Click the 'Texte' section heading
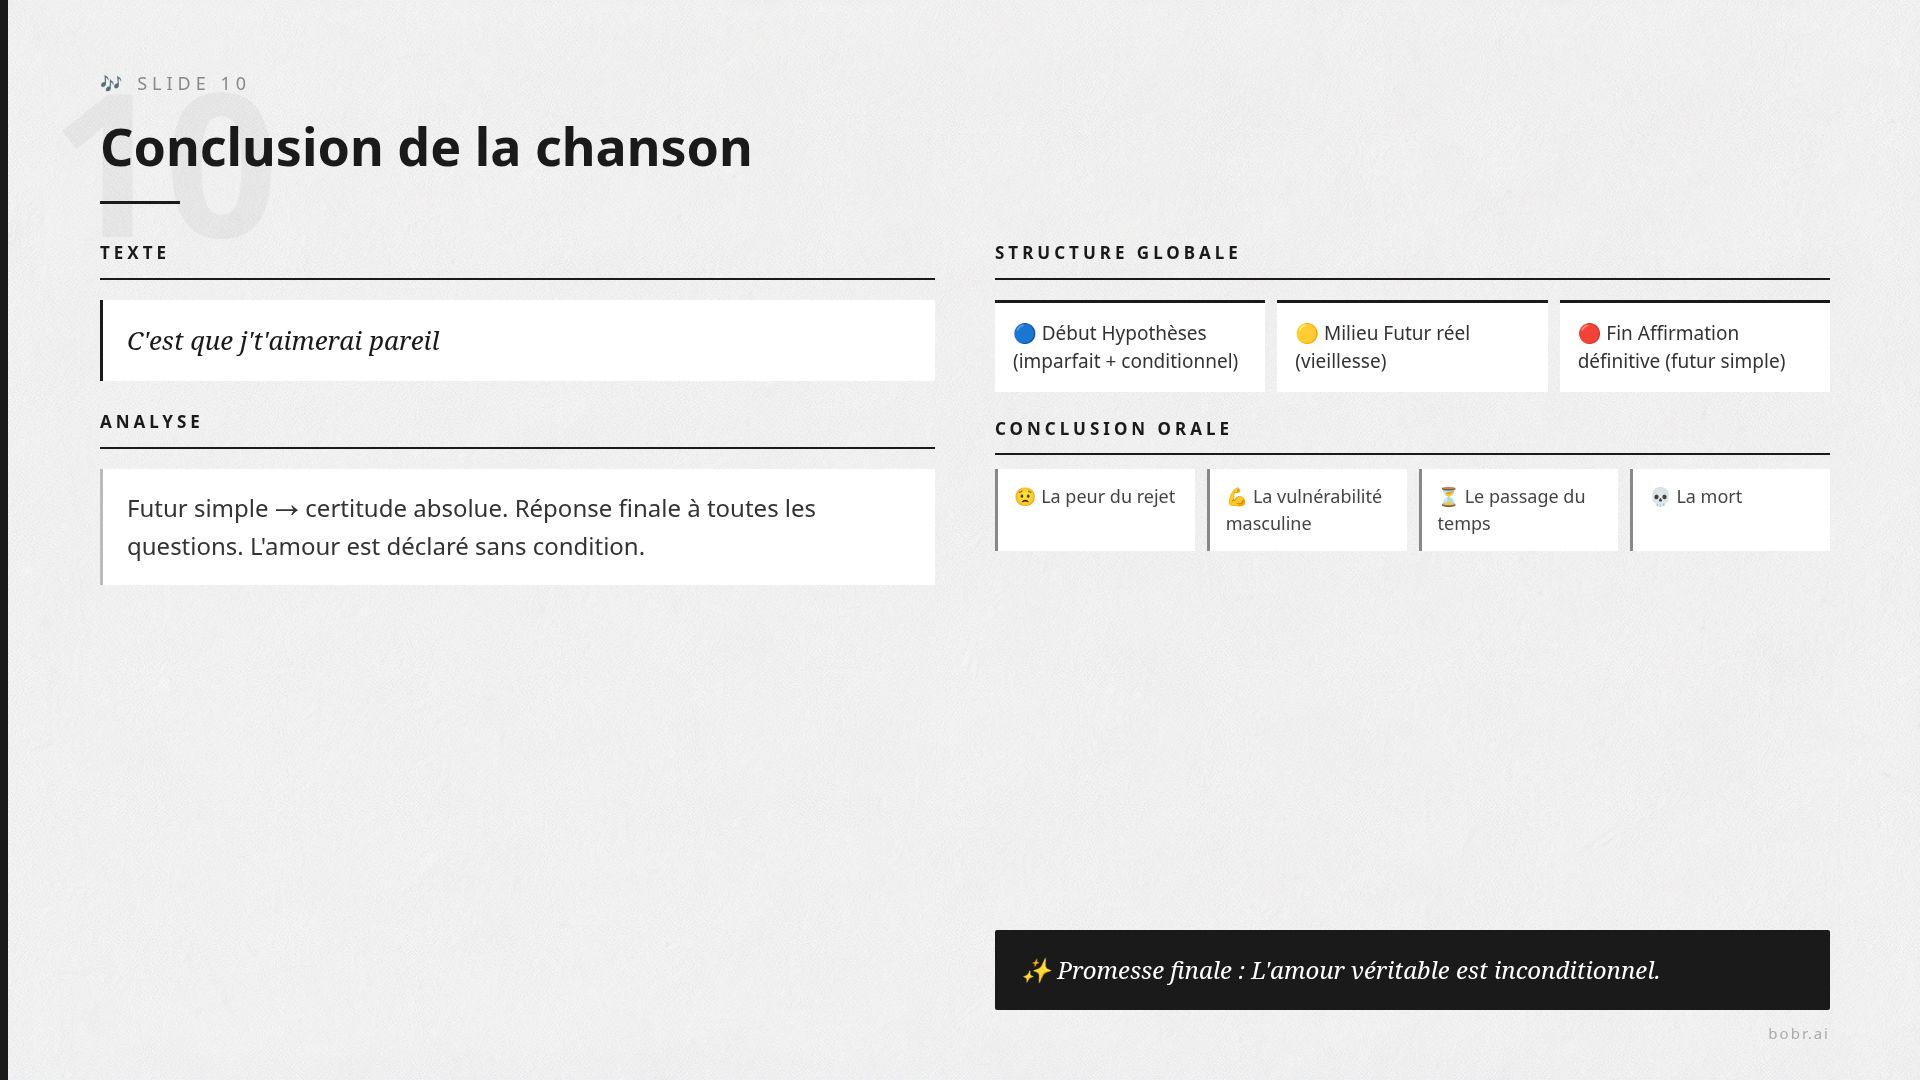The image size is (1920, 1080). coord(134,253)
